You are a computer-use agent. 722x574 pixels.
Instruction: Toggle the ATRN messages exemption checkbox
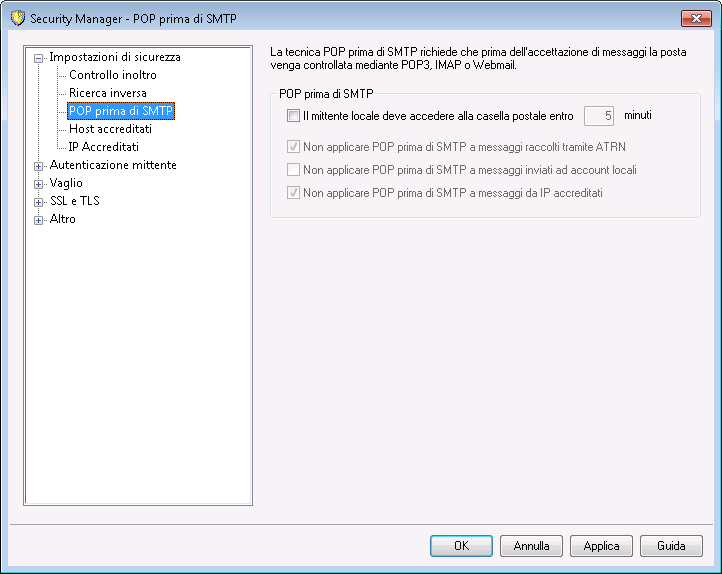coord(293,147)
